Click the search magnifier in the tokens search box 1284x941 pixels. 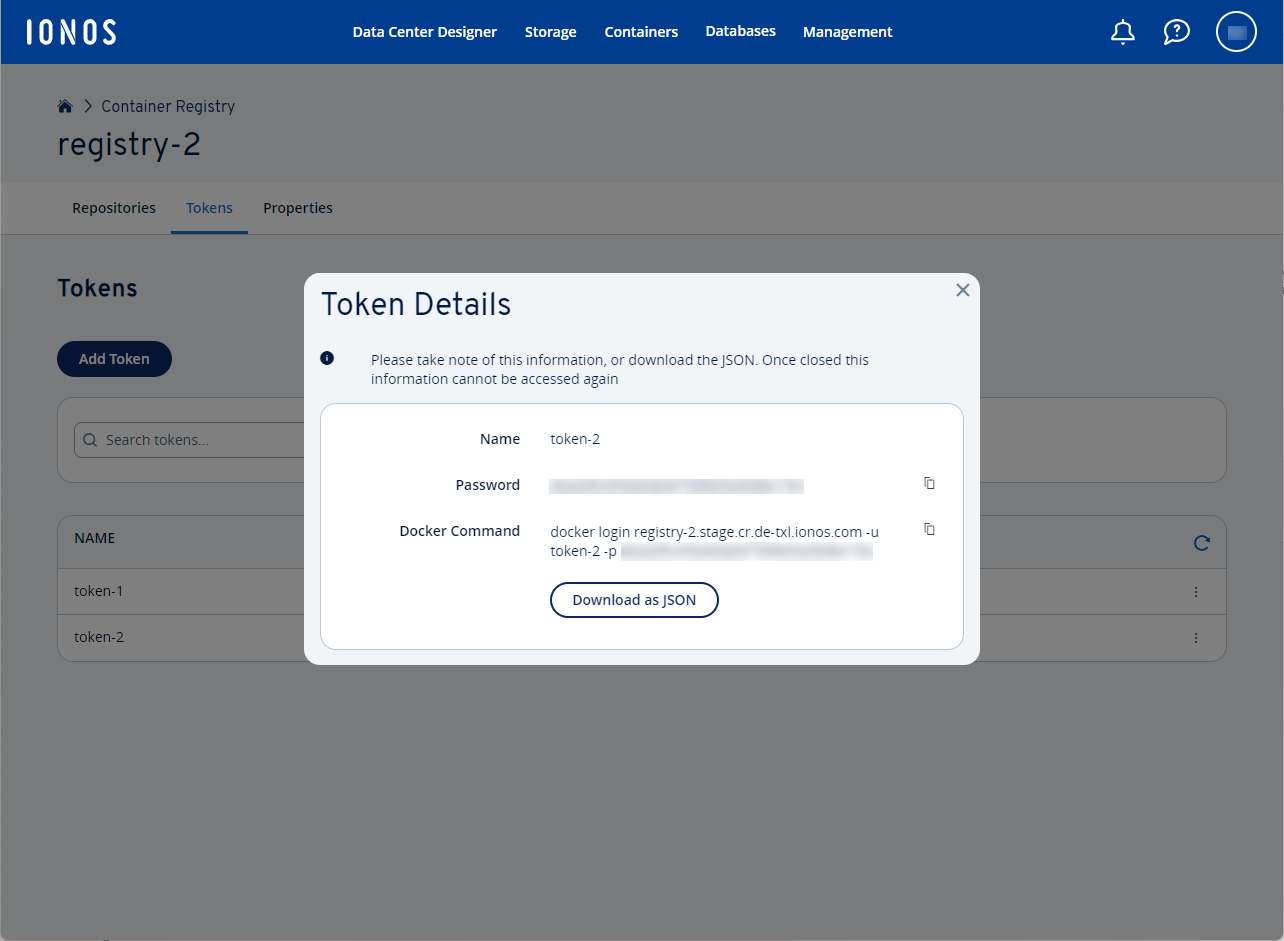(90, 439)
